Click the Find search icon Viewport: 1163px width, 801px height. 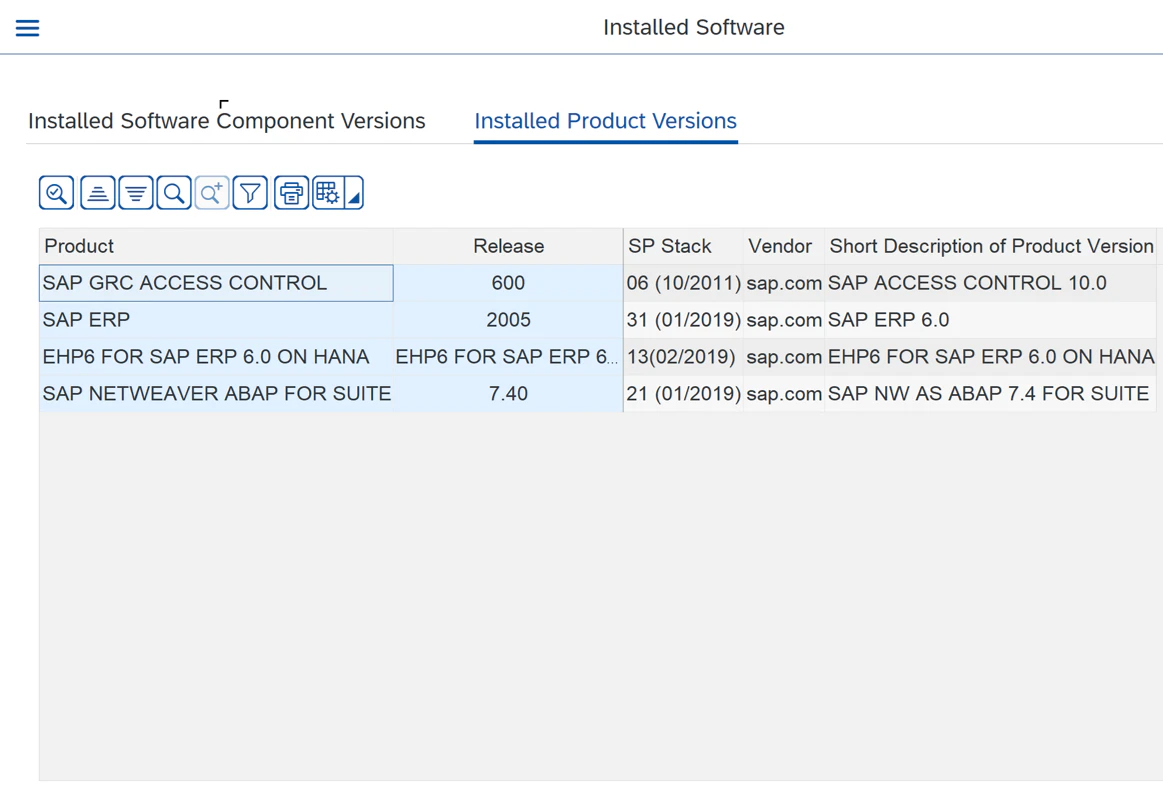pos(174,193)
